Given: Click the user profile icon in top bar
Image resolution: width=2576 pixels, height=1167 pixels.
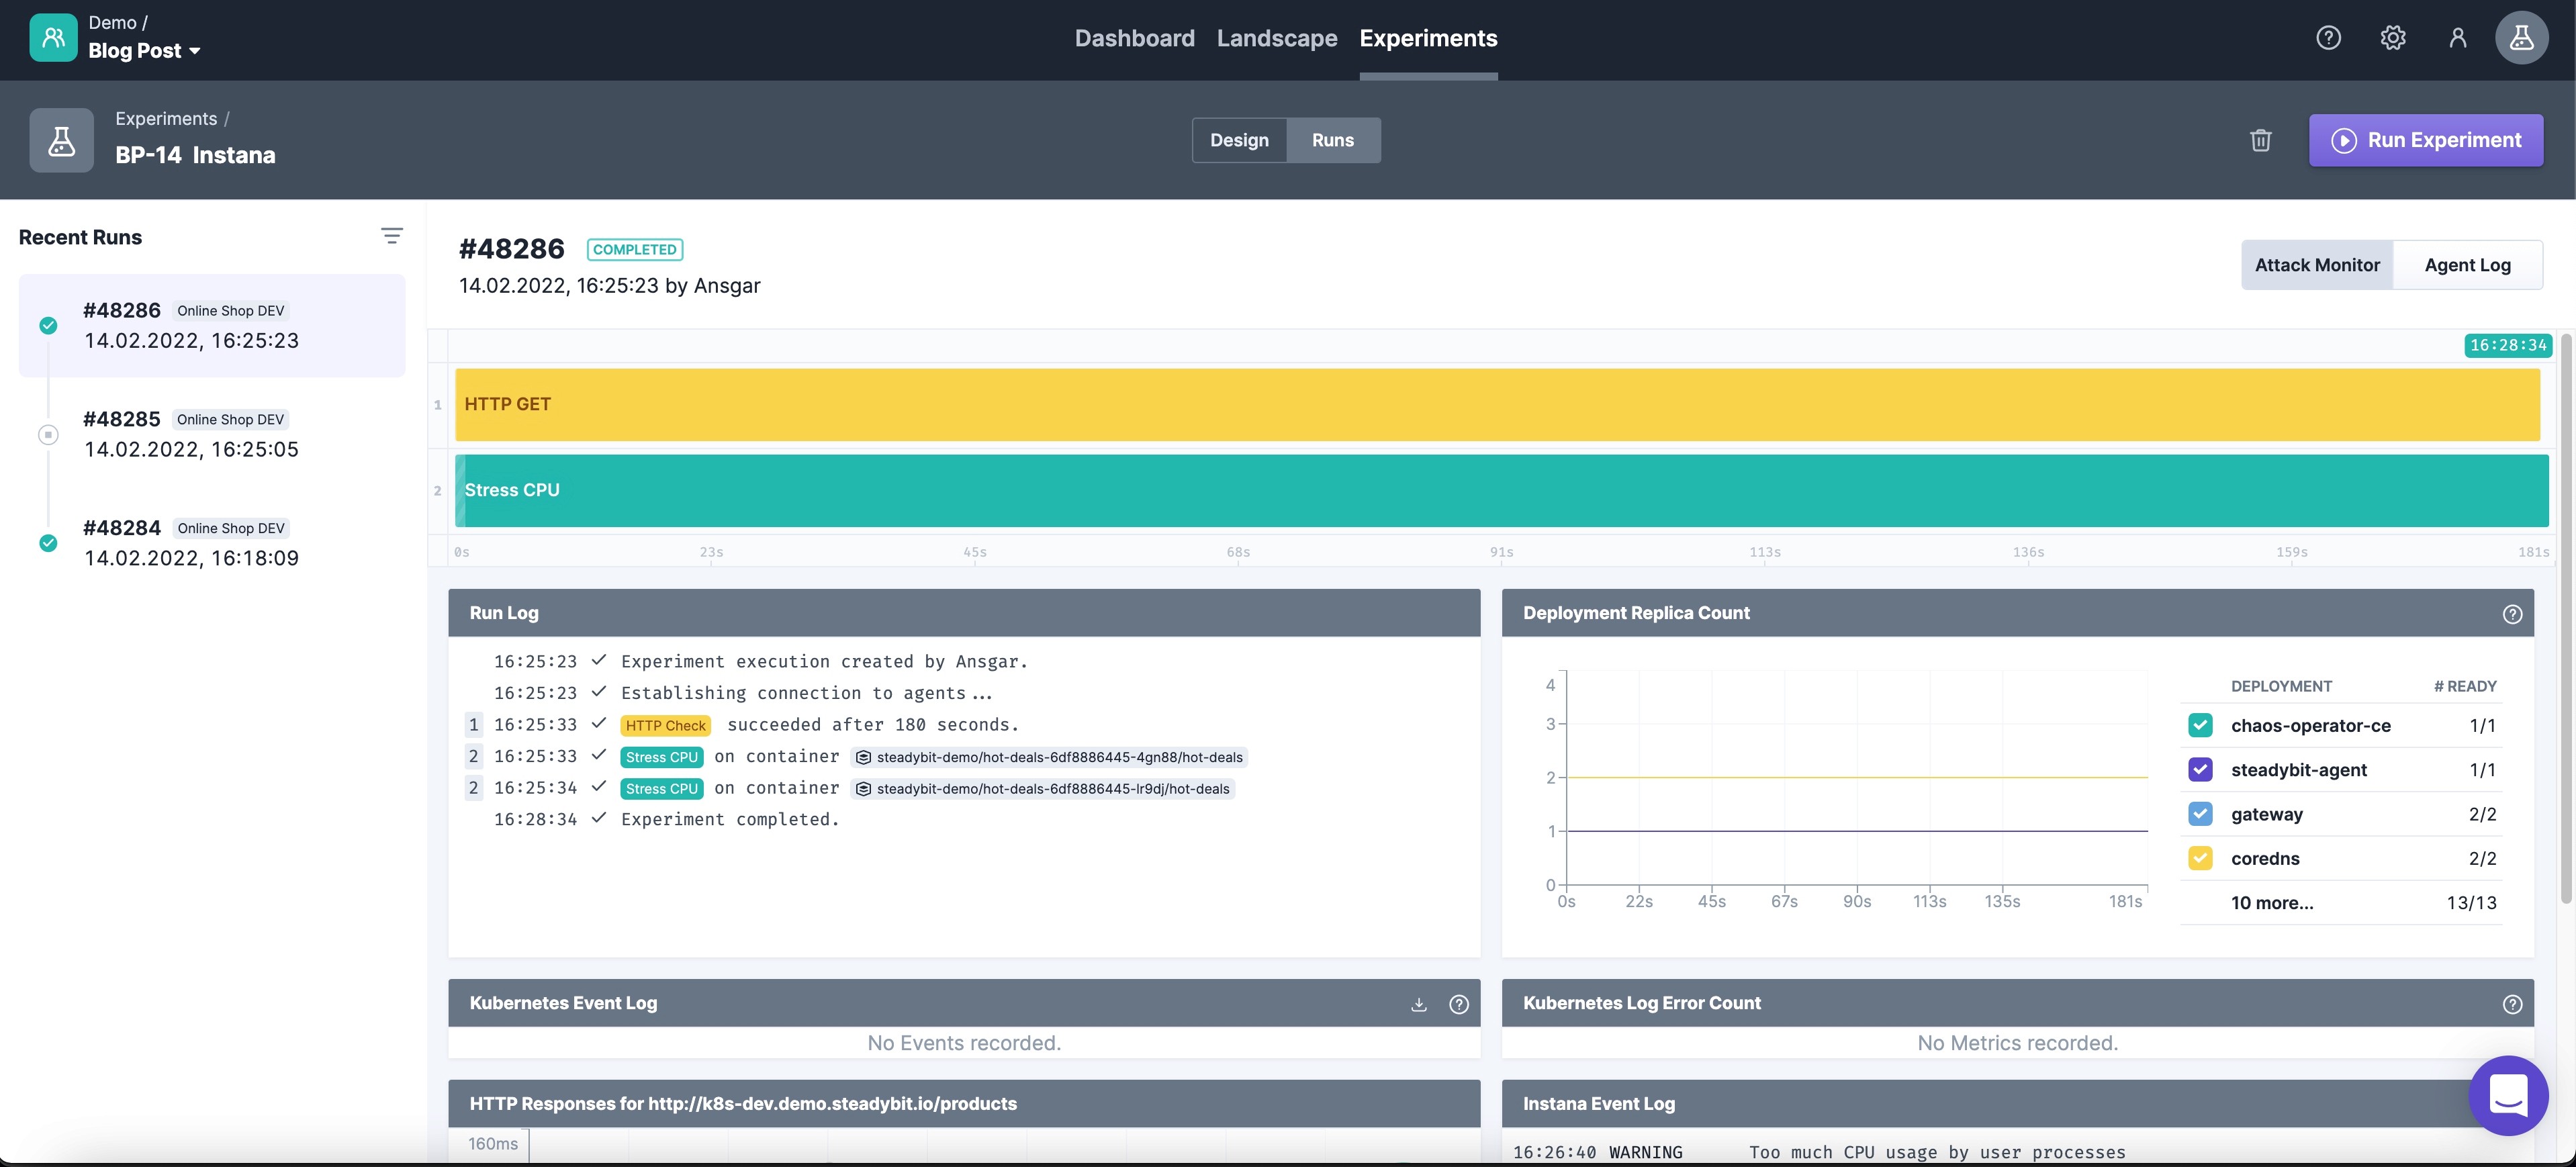Looking at the screenshot, I should tap(2457, 38).
